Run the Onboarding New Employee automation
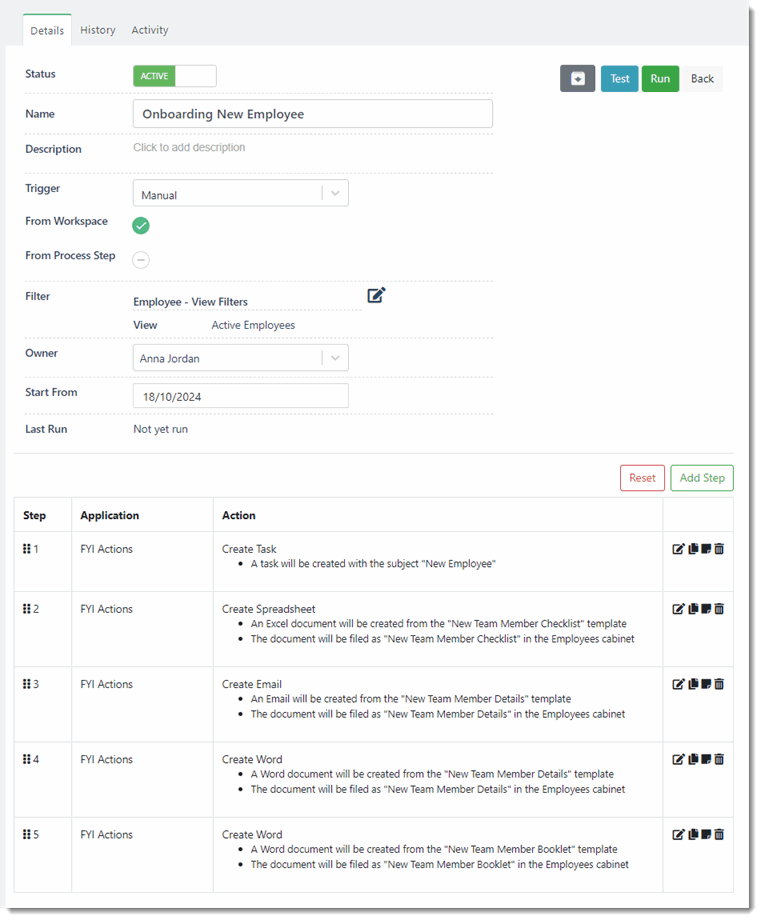761x920 pixels. click(x=660, y=78)
